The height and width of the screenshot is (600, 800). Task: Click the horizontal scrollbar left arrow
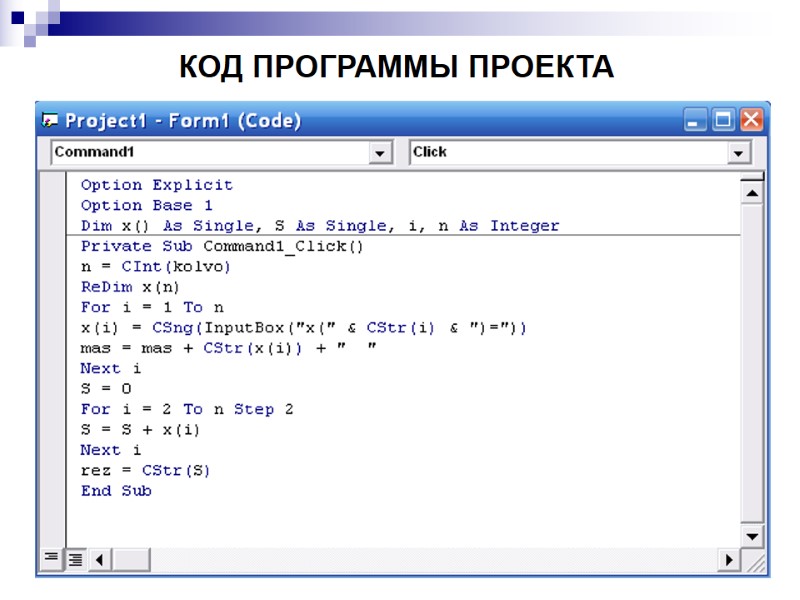pos(99,560)
